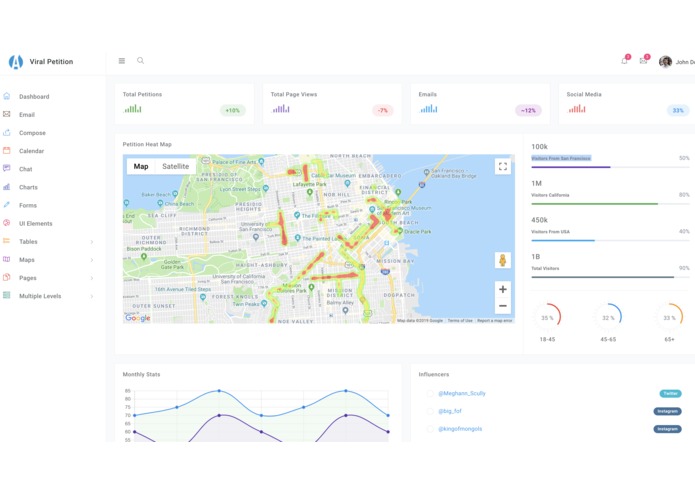Viewport: 695px width, 494px height.
Task: Click the Charts bar icon in sidebar
Action: pos(7,187)
